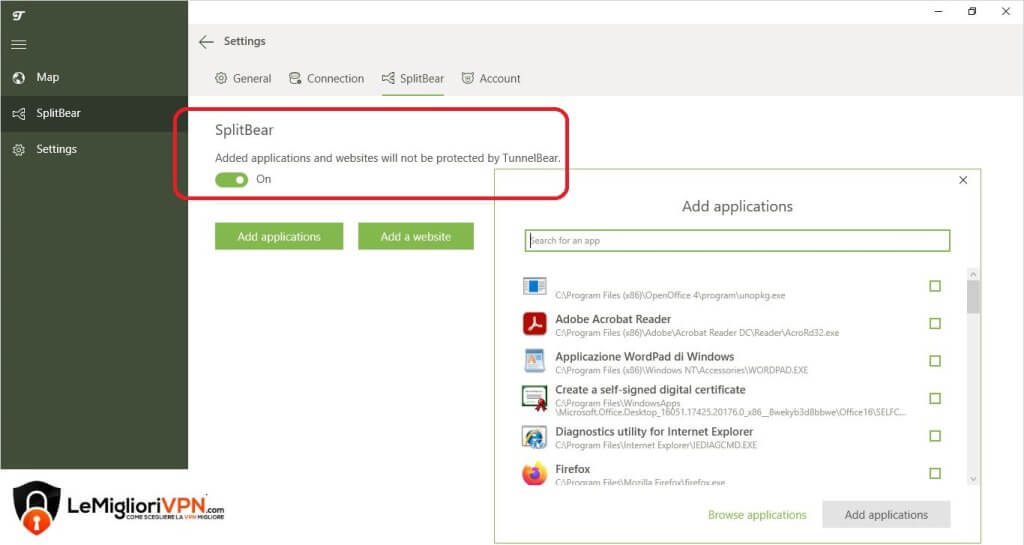Close the Add applications dialog

(963, 180)
